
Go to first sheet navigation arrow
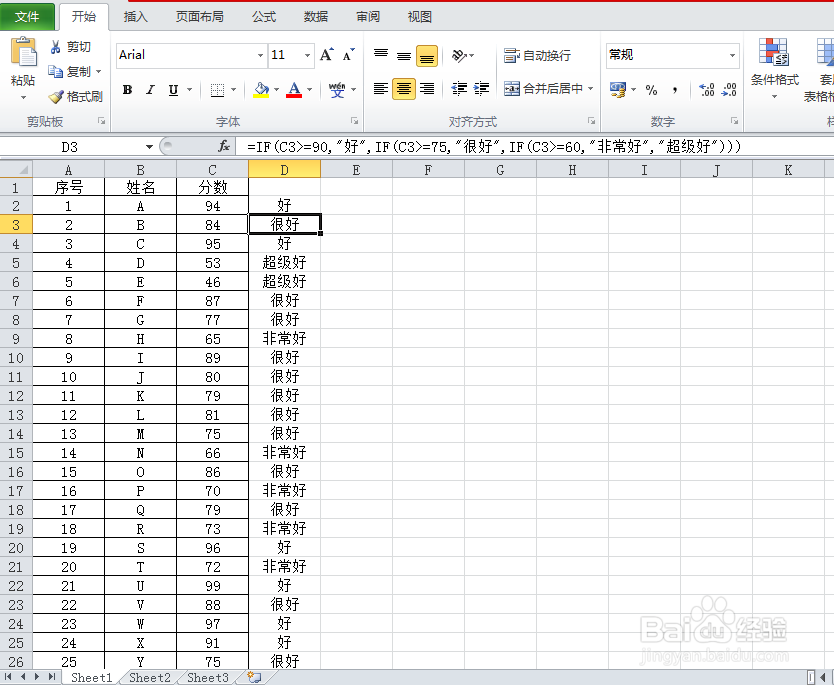9,677
